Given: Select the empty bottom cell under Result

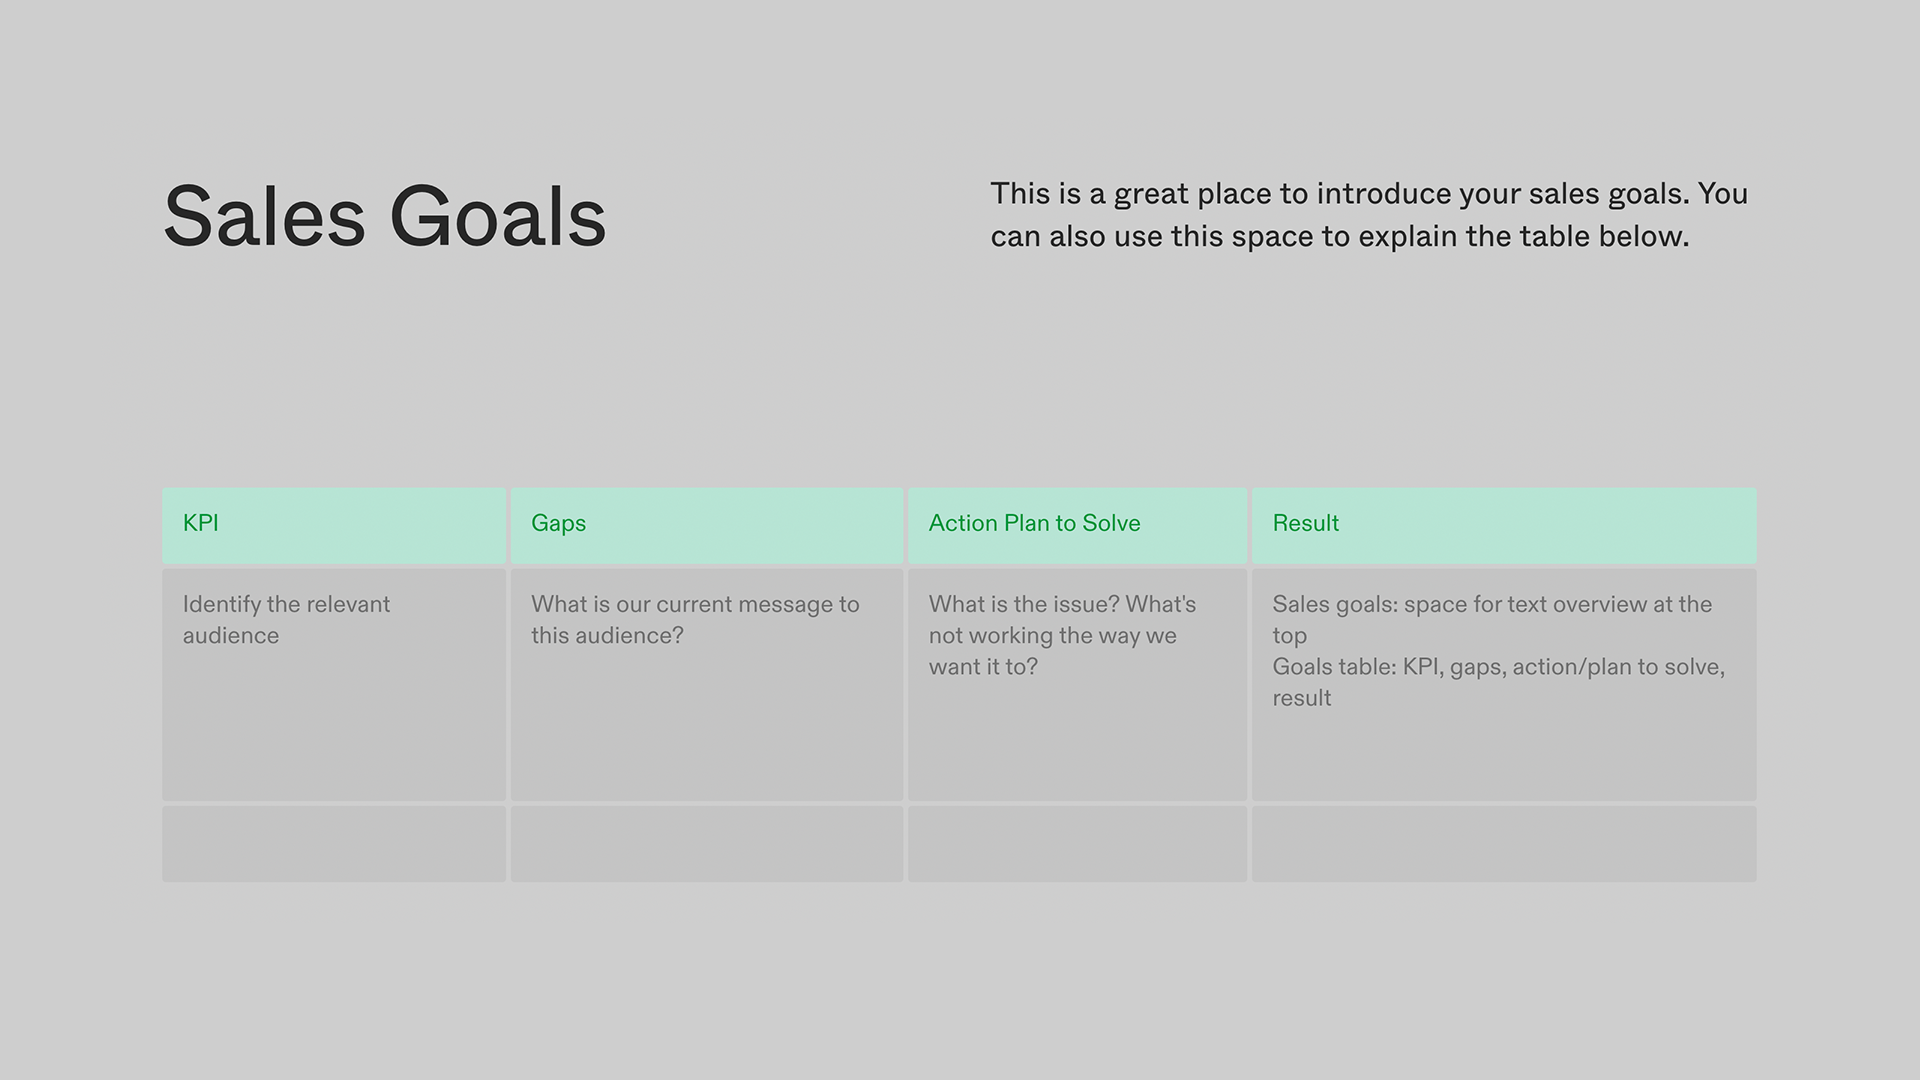Looking at the screenshot, I should coord(1503,844).
